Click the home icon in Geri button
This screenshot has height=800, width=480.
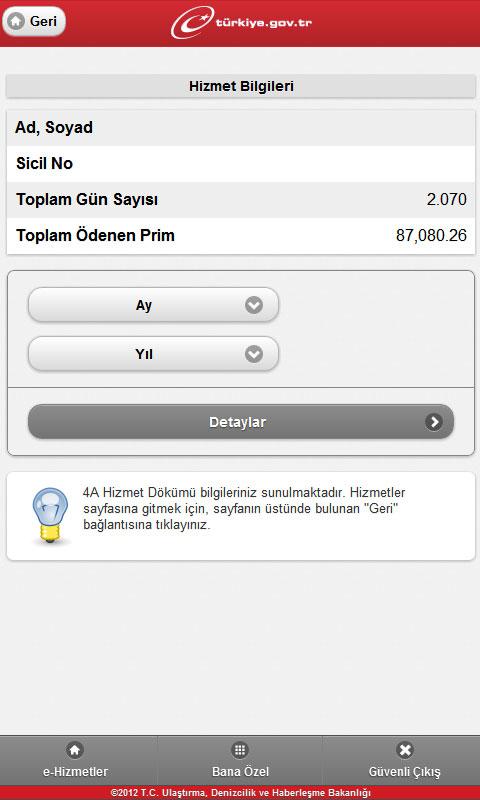click(x=17, y=22)
